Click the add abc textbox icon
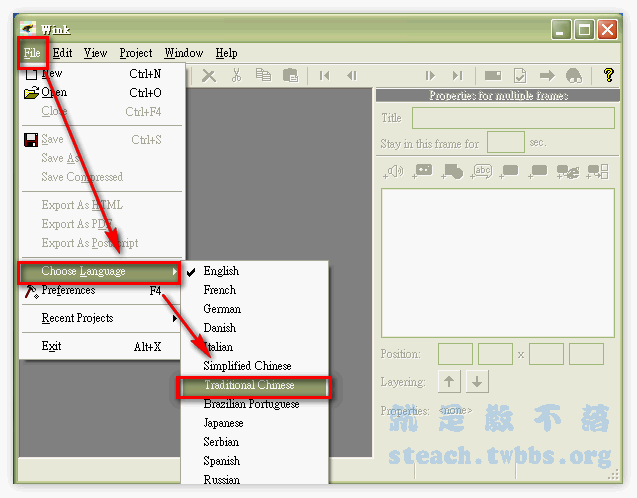 click(x=481, y=172)
